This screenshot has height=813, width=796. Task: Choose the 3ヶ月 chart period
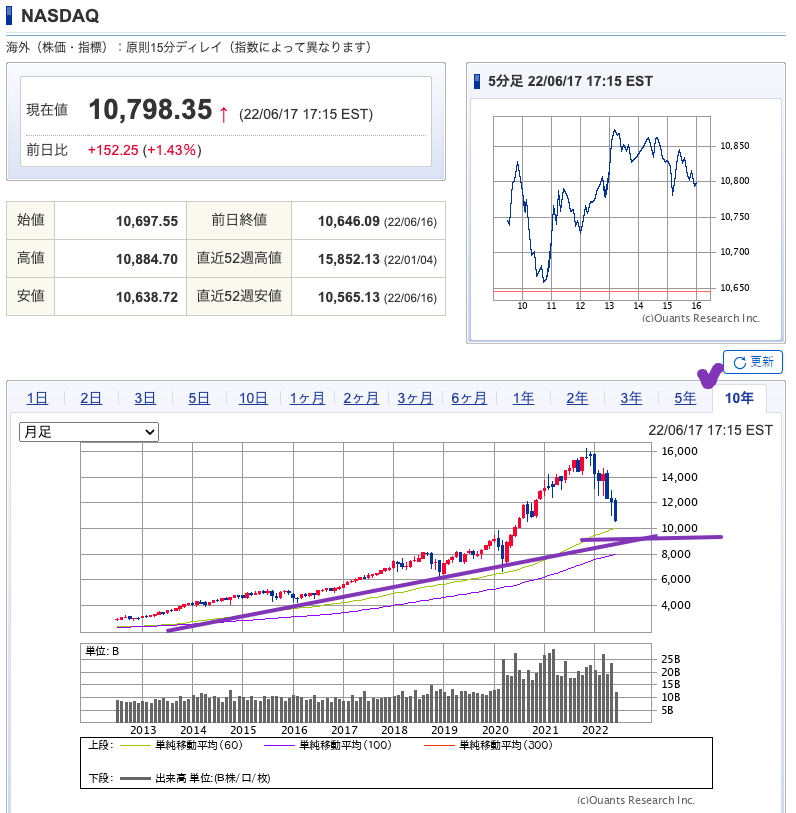click(415, 398)
